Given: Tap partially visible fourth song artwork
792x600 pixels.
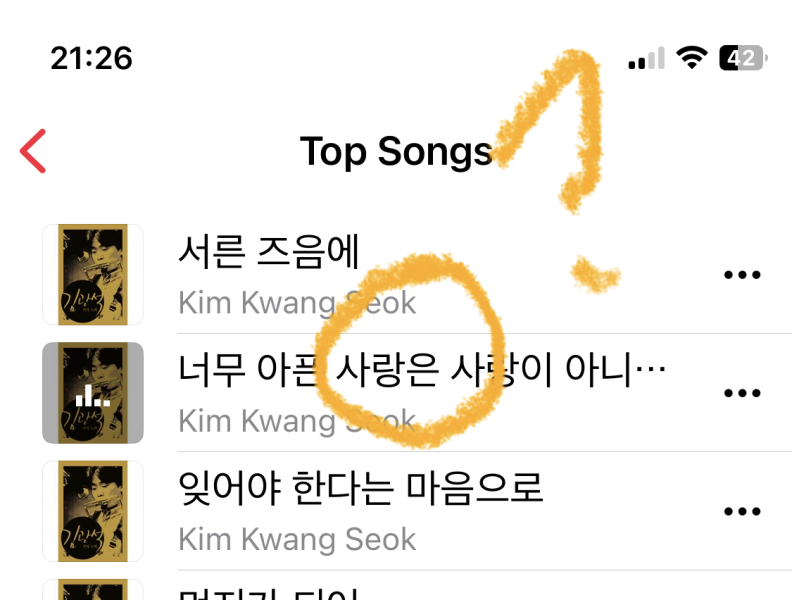Looking at the screenshot, I should coord(93,590).
